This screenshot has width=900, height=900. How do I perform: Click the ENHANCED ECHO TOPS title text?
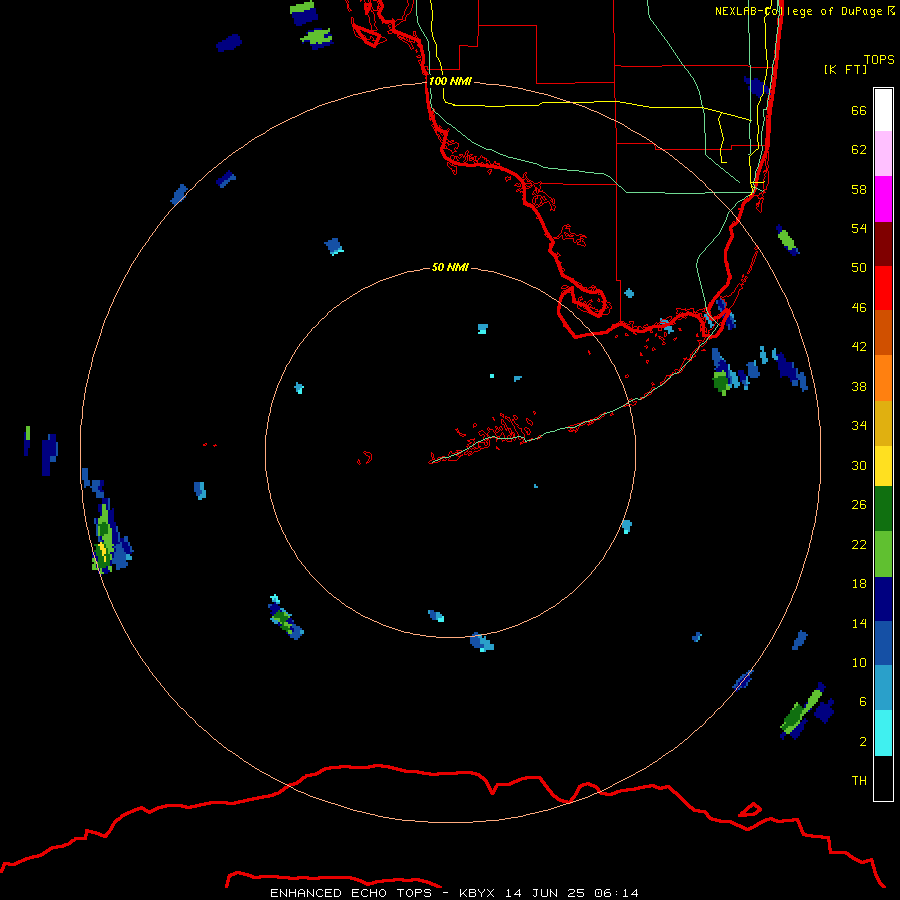tap(351, 893)
